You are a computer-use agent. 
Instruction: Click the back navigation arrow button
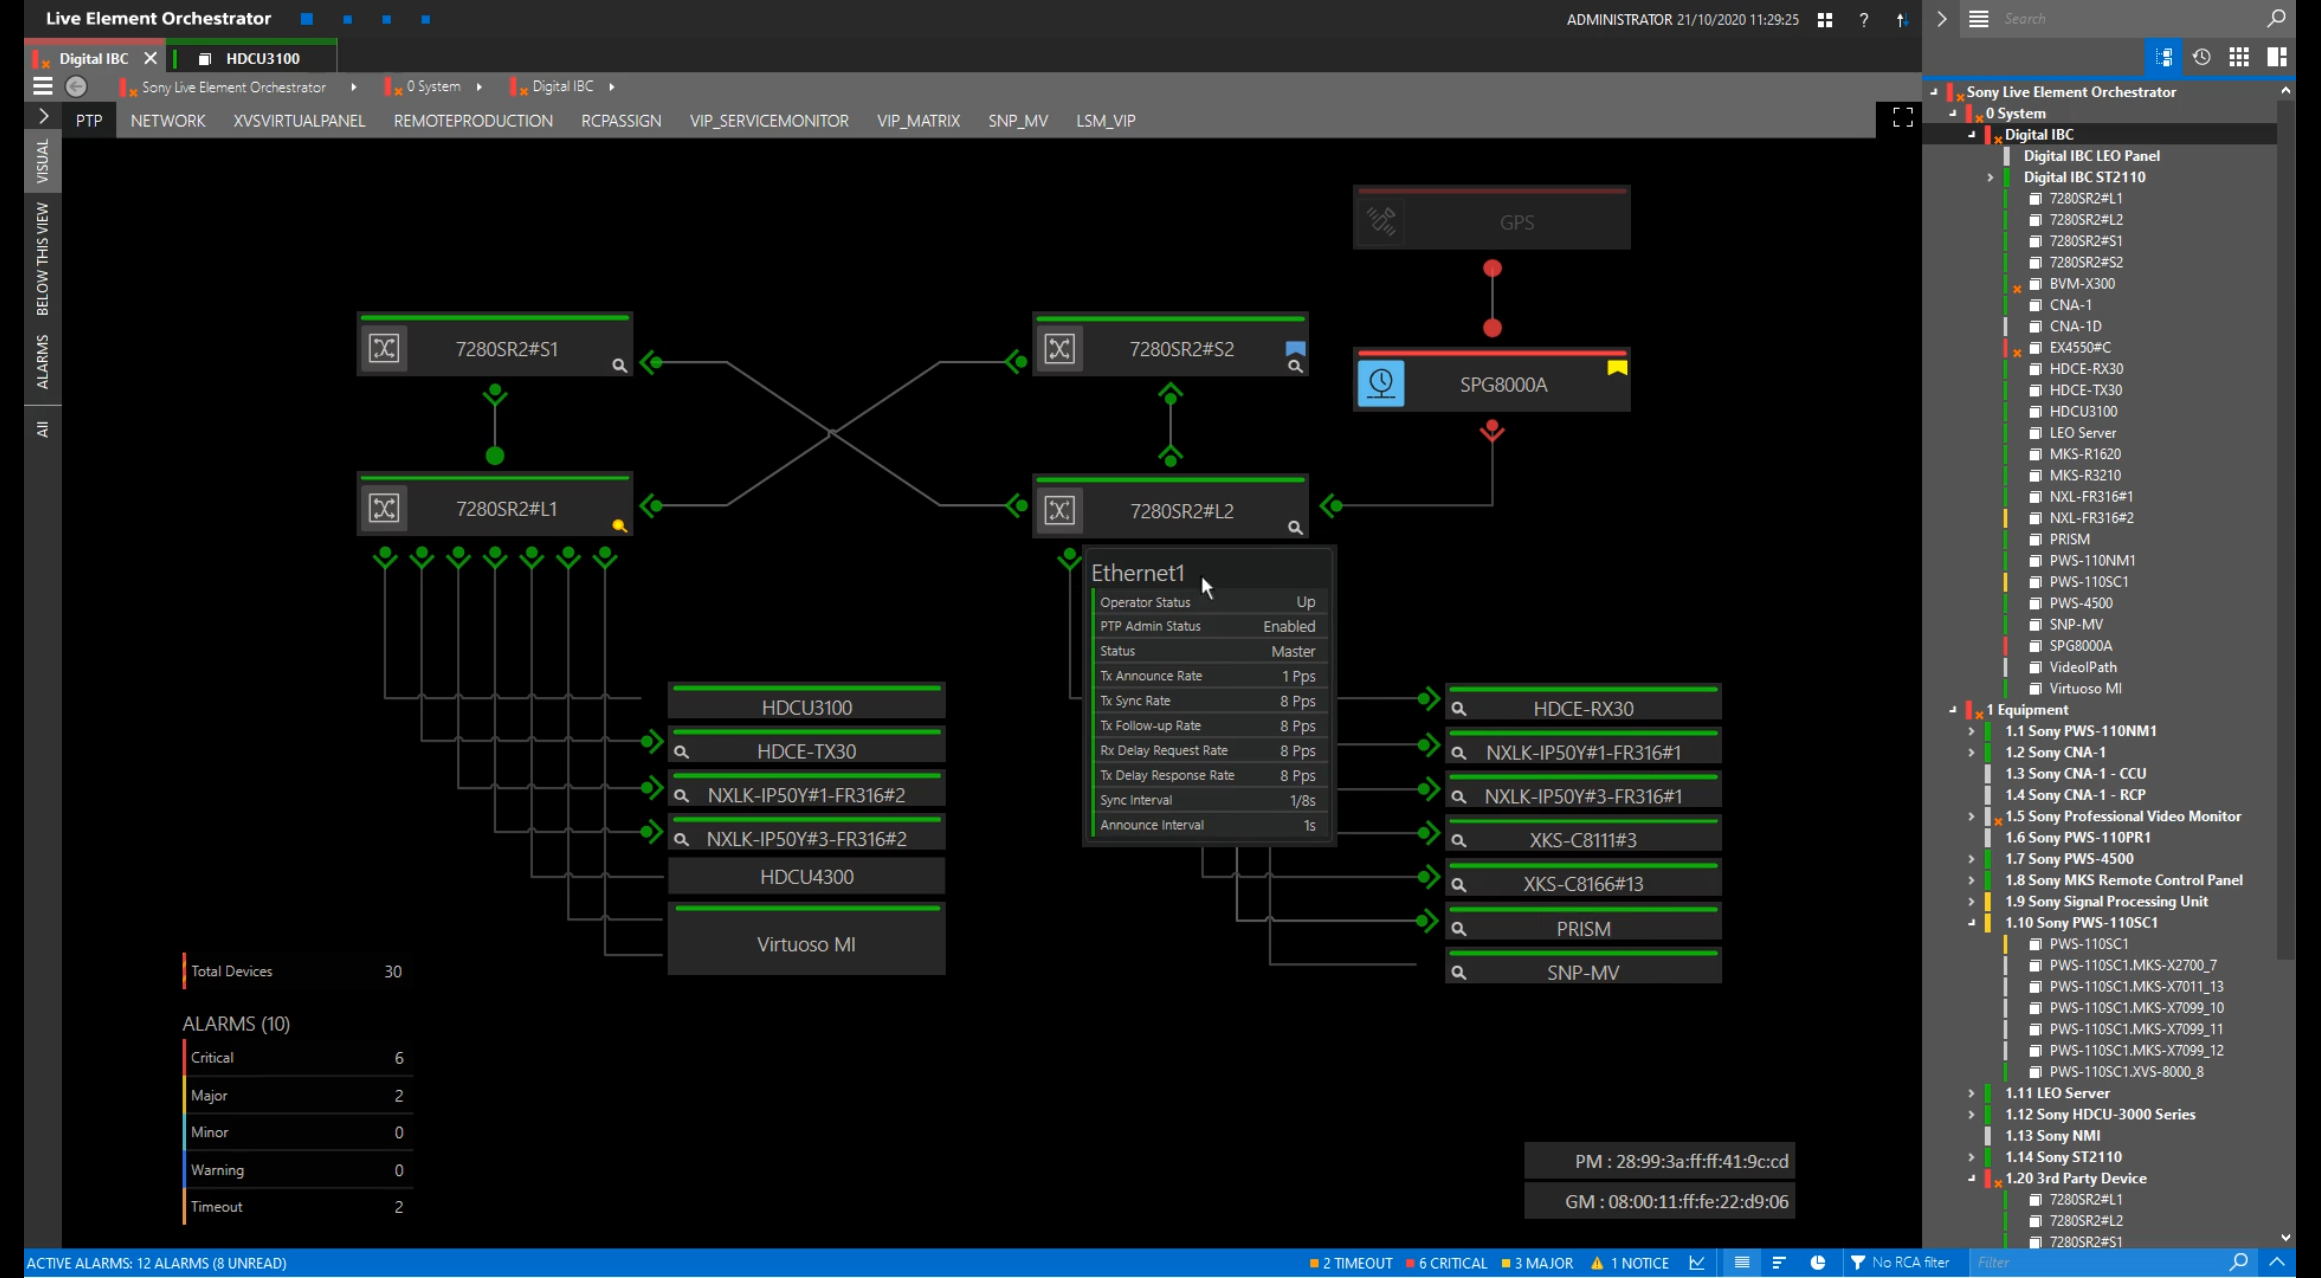tap(76, 87)
